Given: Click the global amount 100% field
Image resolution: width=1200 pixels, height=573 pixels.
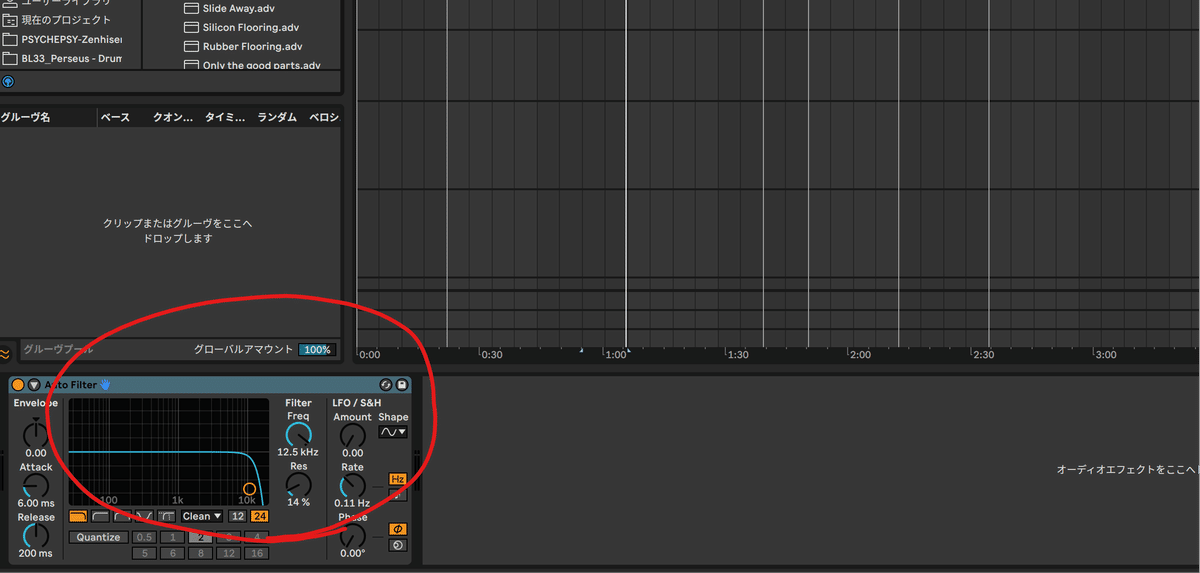Looking at the screenshot, I should (x=317, y=350).
